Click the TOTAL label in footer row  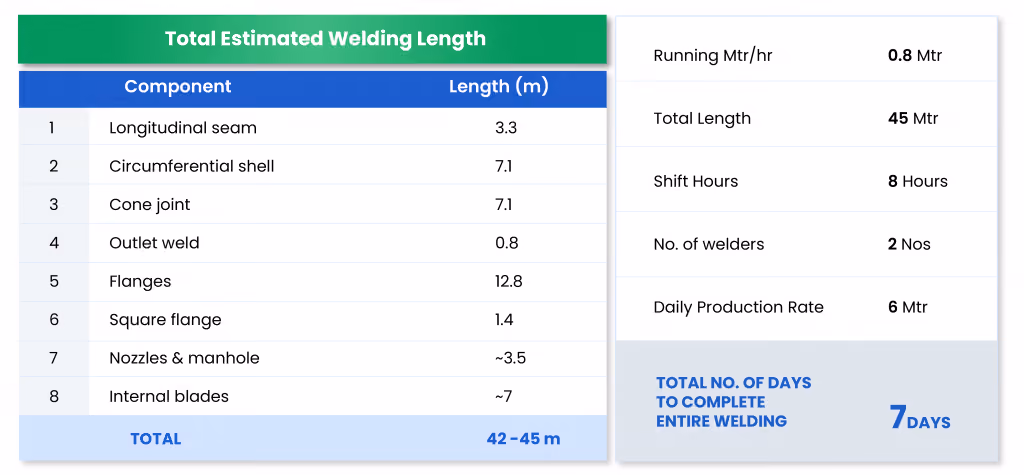[155, 438]
